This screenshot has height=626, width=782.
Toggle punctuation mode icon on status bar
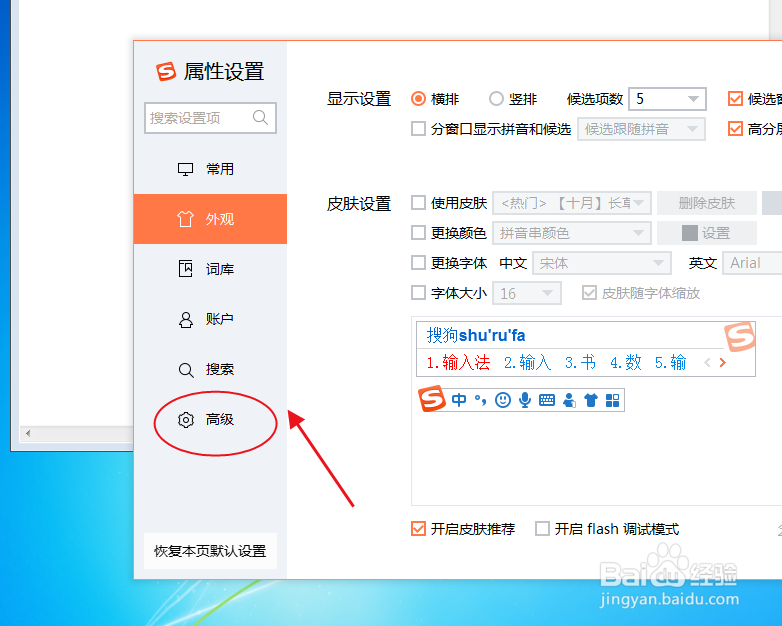click(x=481, y=400)
